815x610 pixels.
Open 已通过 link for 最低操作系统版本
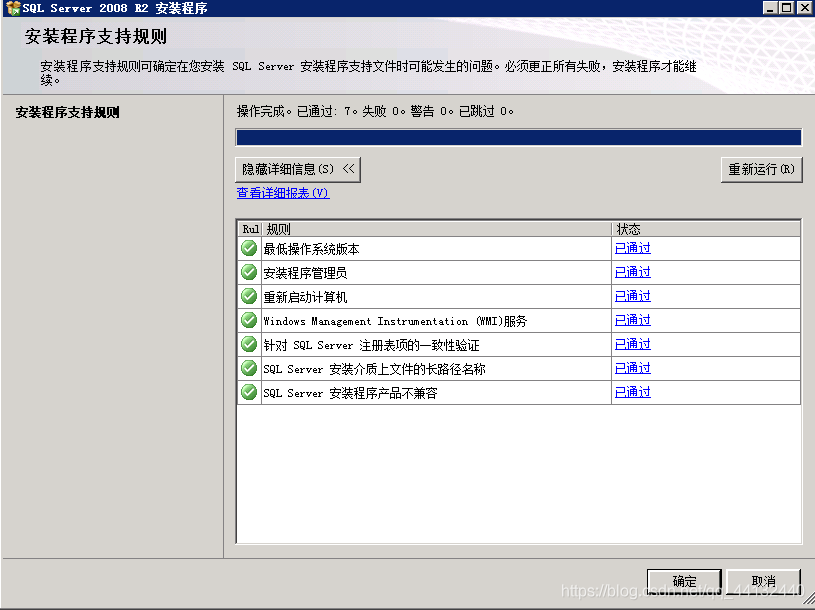pyautogui.click(x=632, y=247)
